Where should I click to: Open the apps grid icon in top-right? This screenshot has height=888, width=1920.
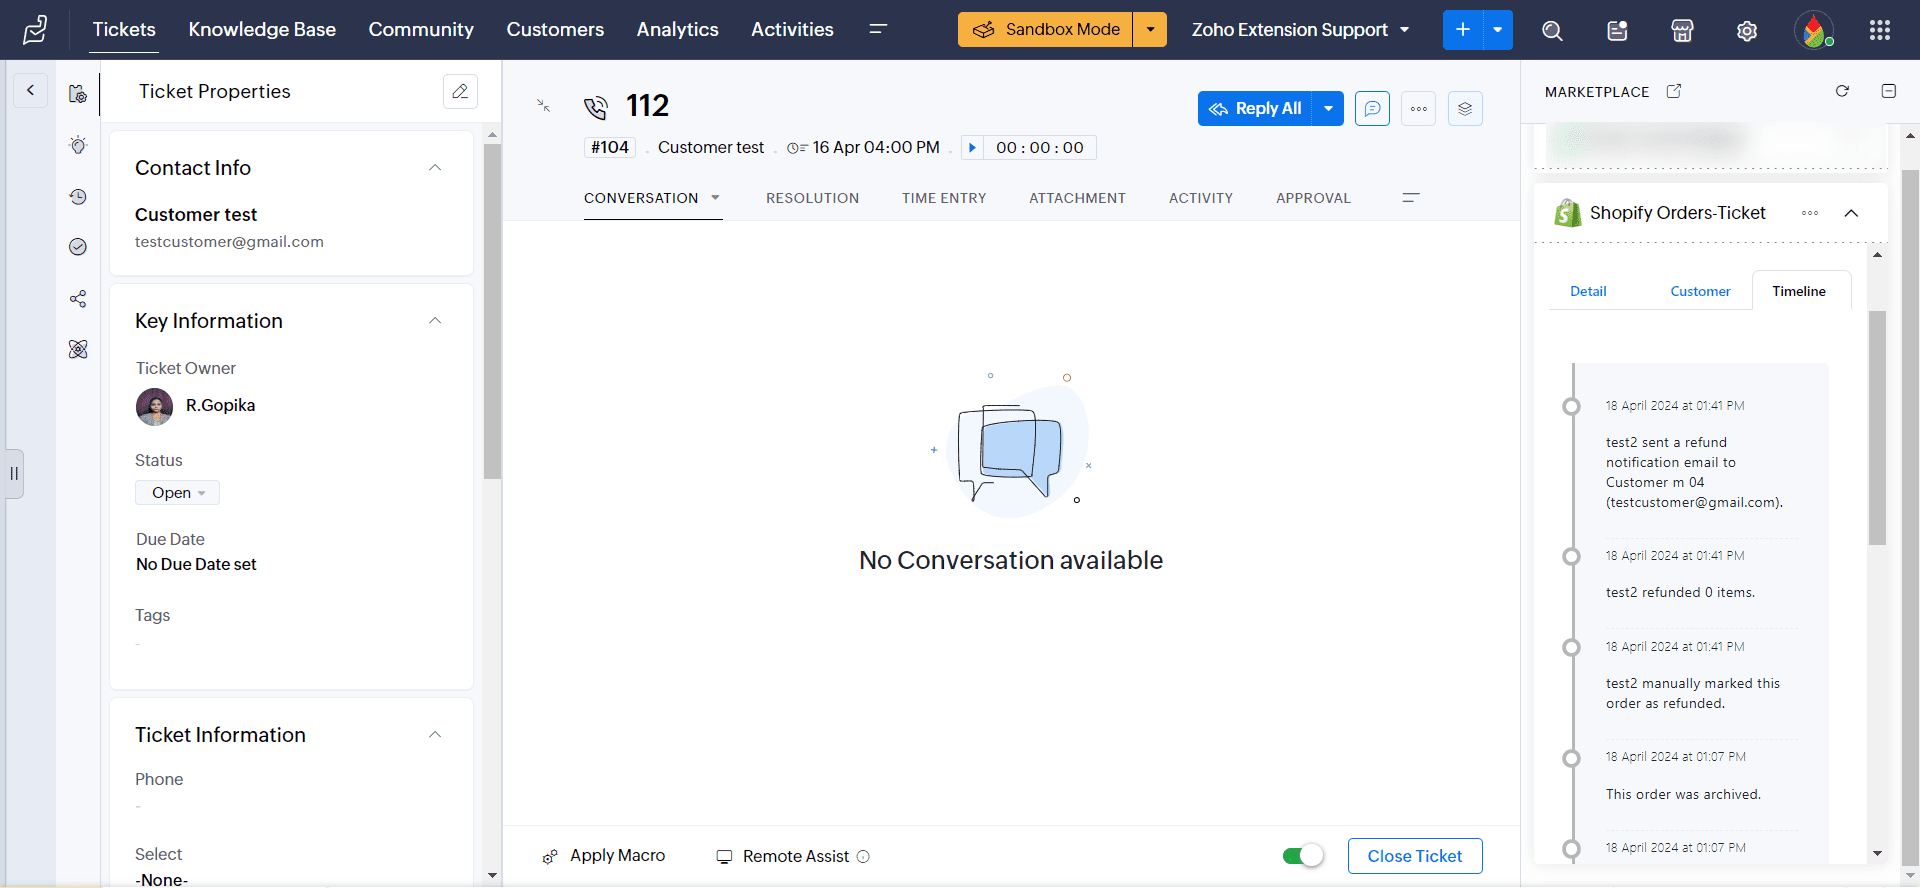(1880, 30)
